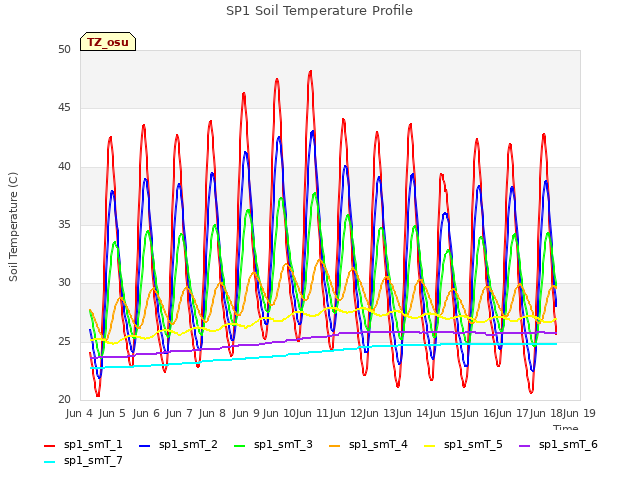Toggle the sp1_smT_4 legend entry
Screen dimensions: 640x480
(x=368, y=444)
